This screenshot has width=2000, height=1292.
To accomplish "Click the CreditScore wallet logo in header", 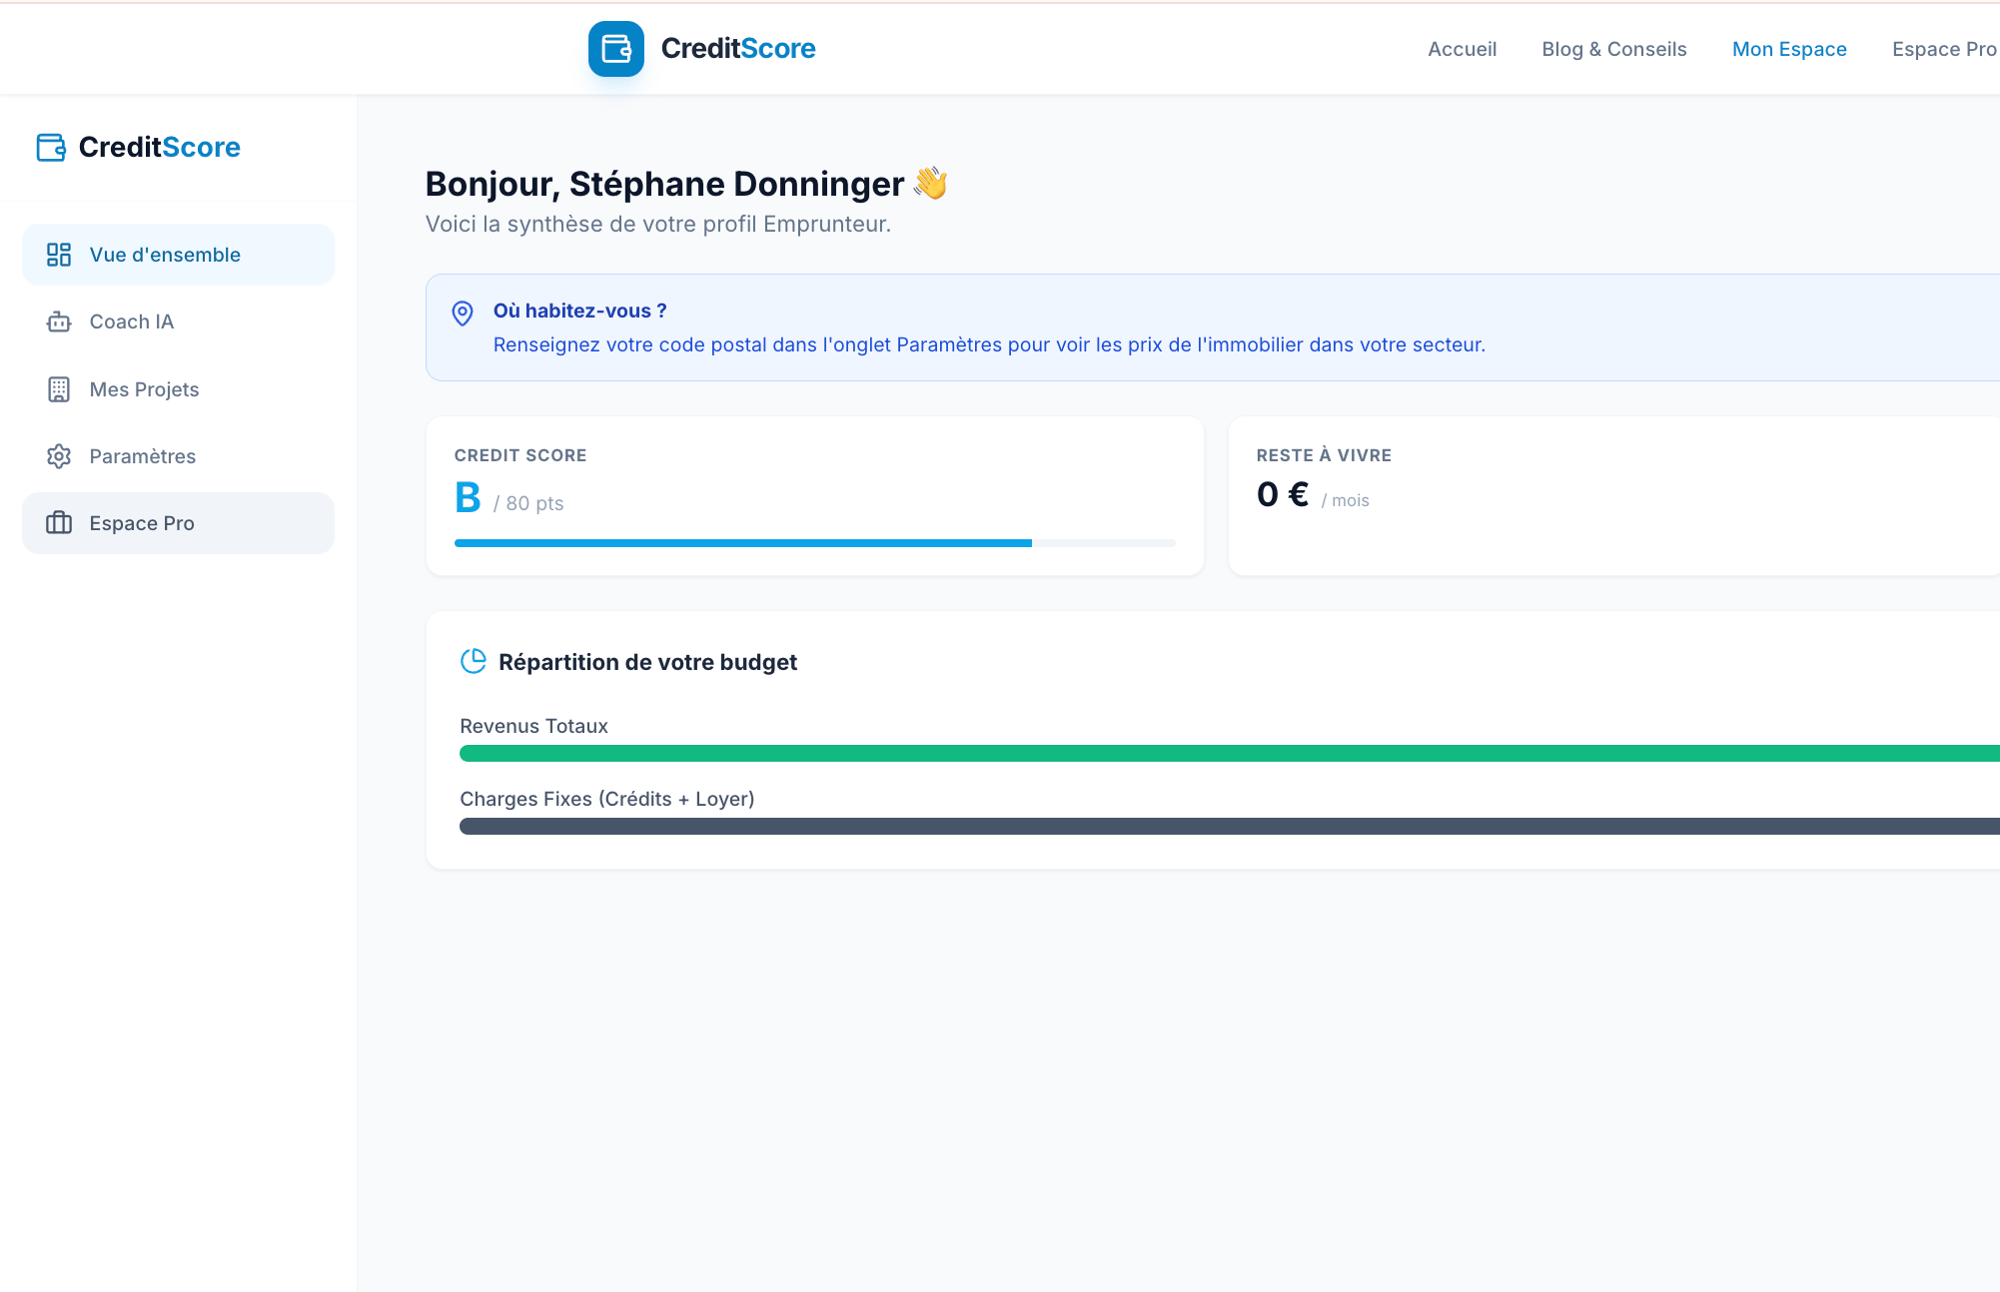I will pos(615,49).
